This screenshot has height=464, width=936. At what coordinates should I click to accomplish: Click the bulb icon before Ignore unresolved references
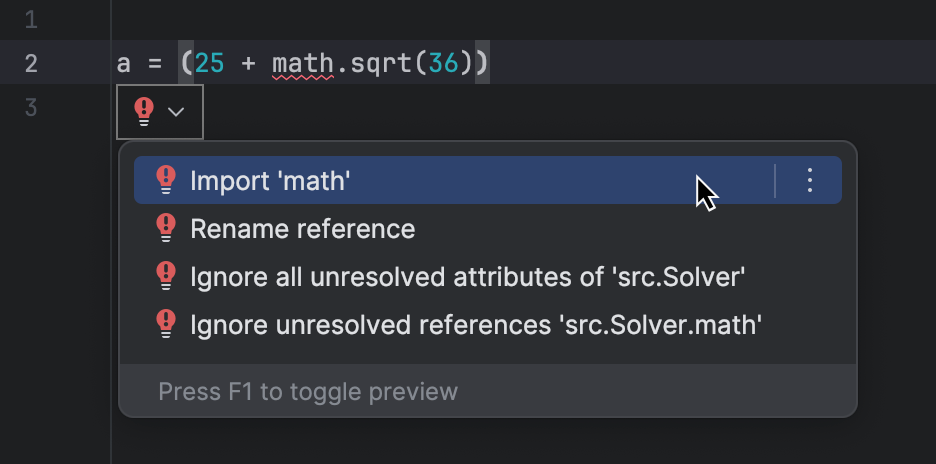[166, 324]
